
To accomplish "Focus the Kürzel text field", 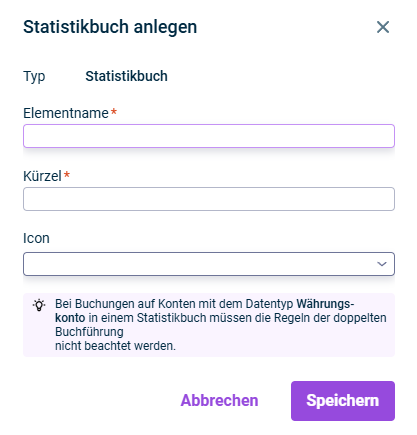I will (x=209, y=199).
